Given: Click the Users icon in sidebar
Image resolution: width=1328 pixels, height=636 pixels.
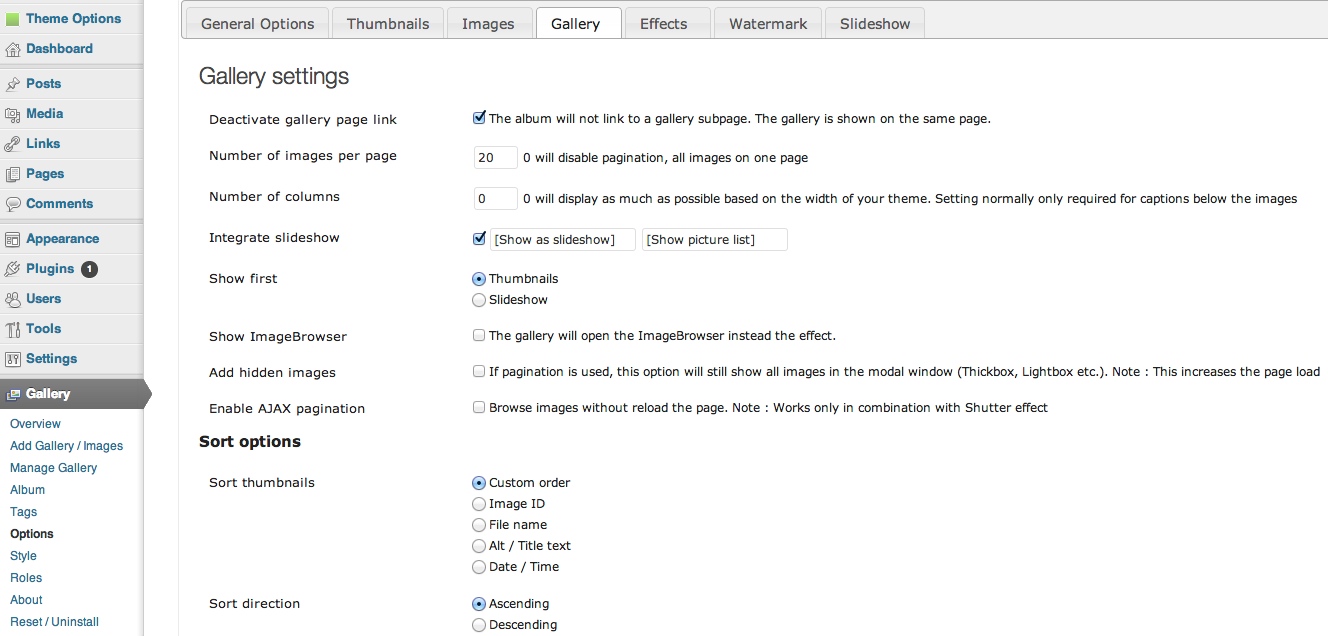Looking at the screenshot, I should pos(12,299).
